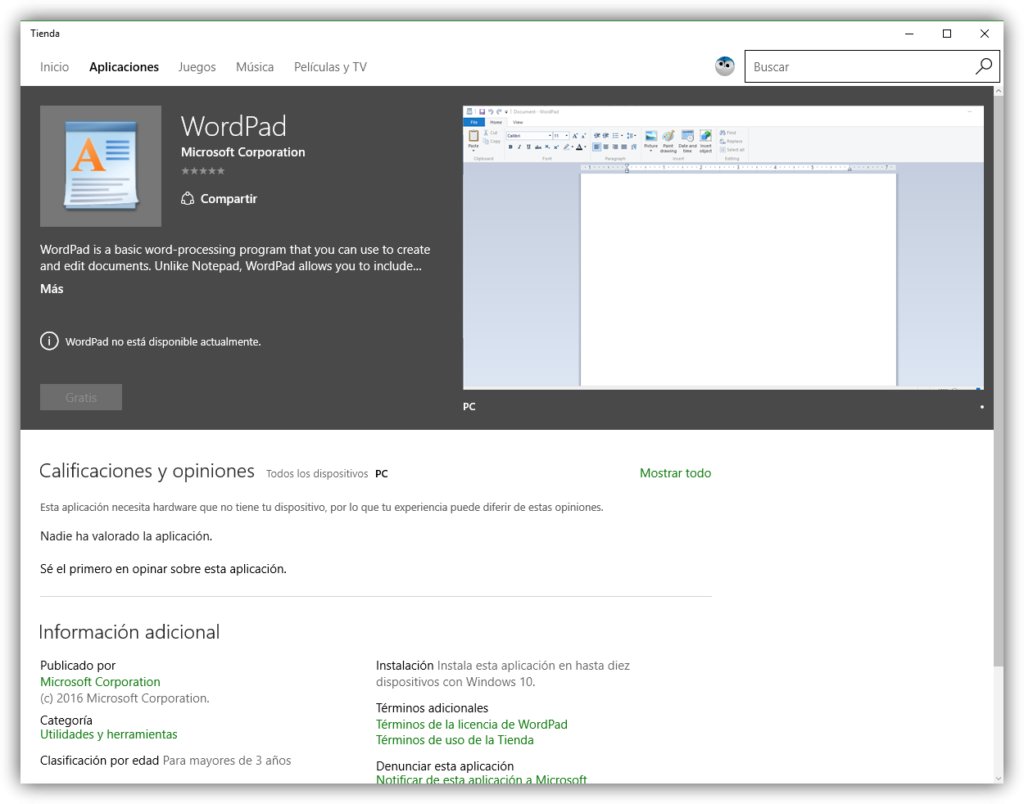1024x804 pixels.
Task: Open Términos de uso de la Tienda
Action: click(455, 740)
